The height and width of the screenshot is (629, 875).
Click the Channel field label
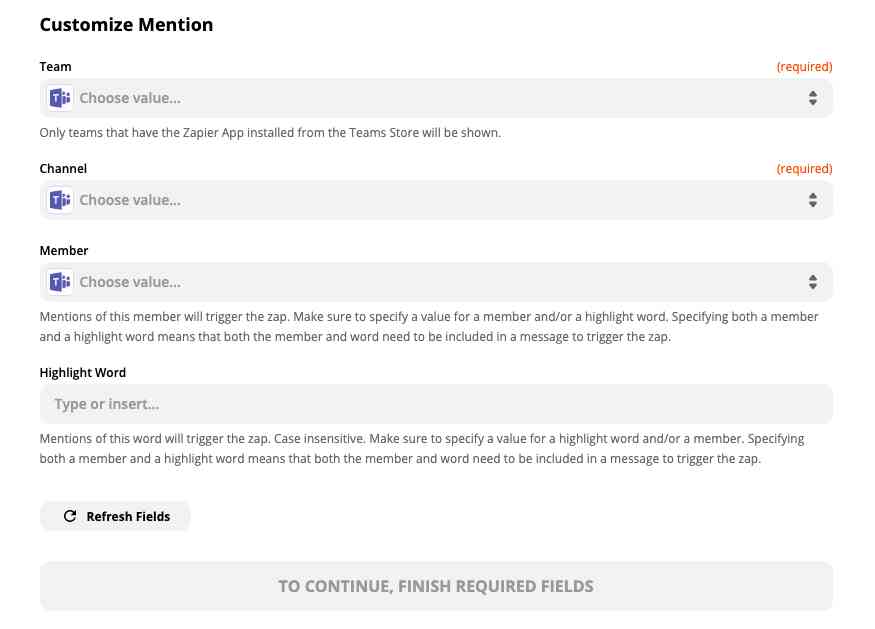(63, 168)
